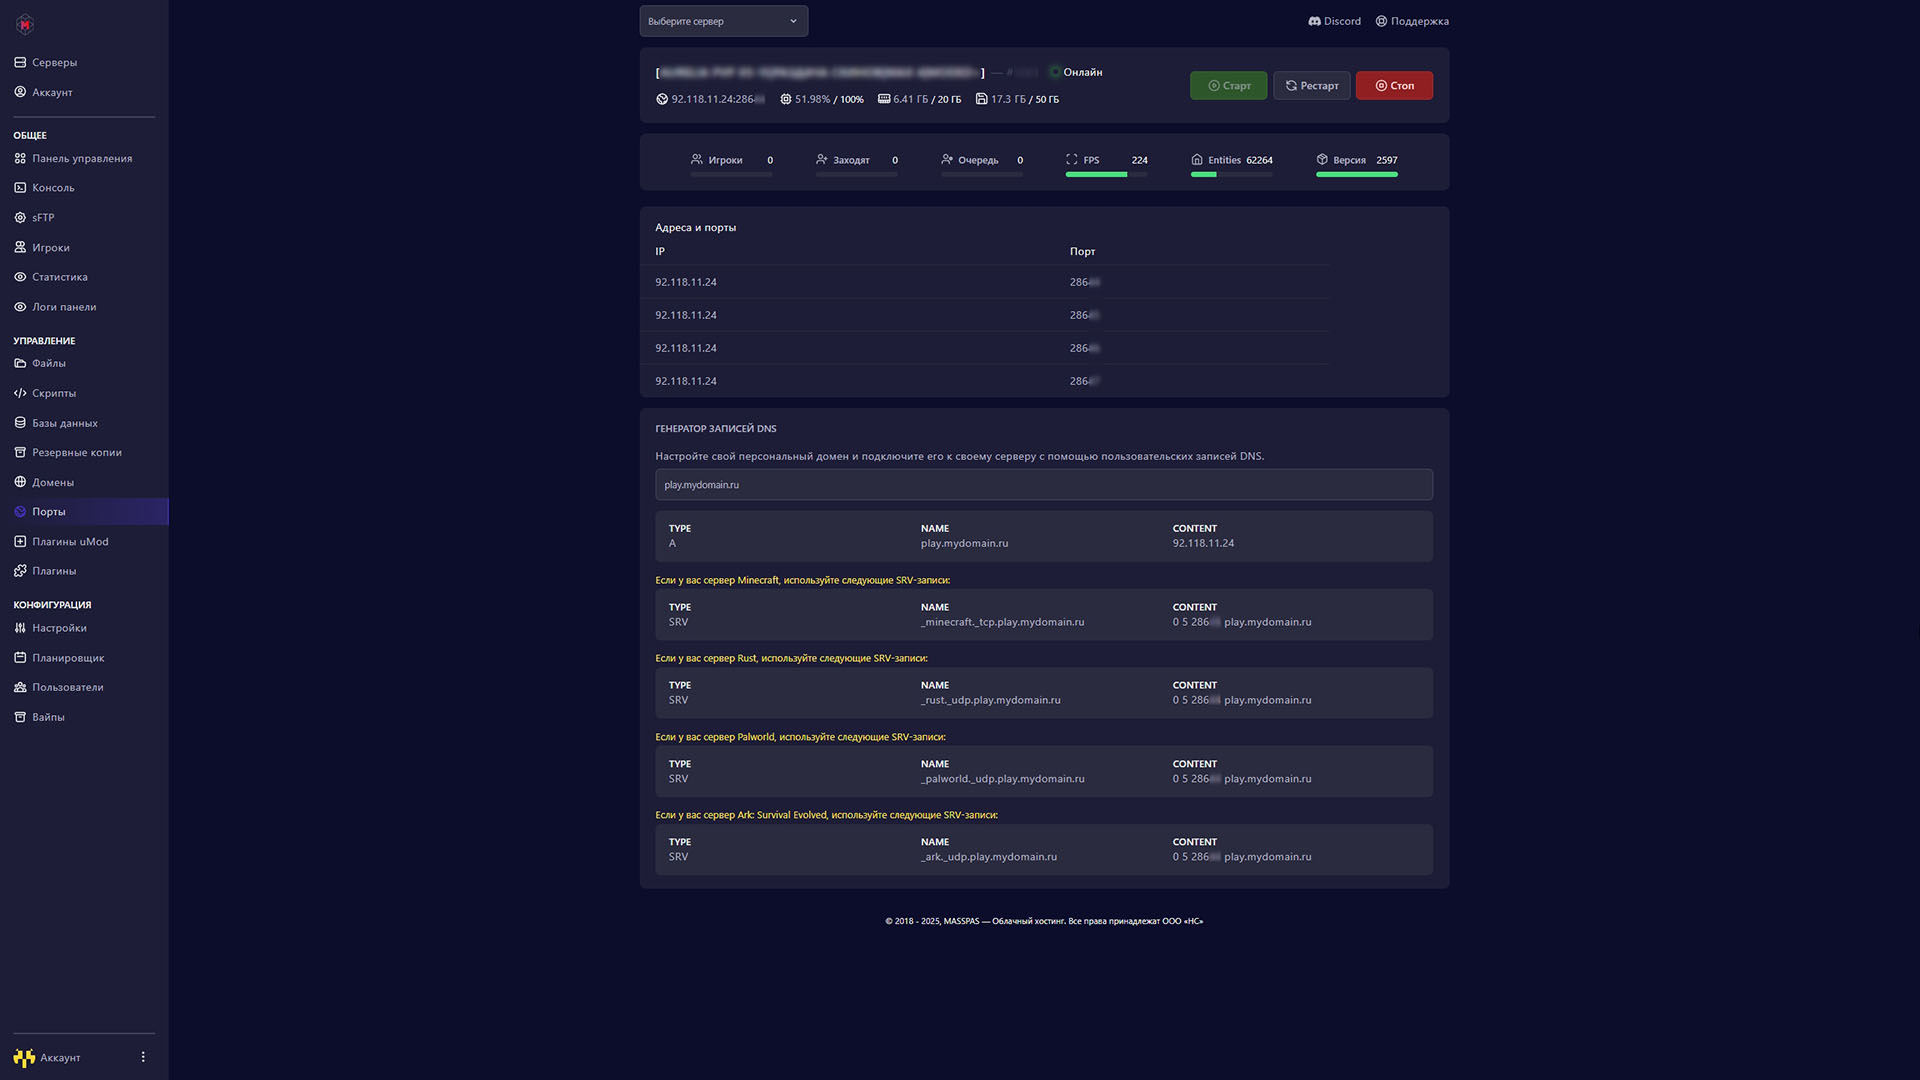
Task: Open the Backups archive icon
Action: click(x=20, y=452)
